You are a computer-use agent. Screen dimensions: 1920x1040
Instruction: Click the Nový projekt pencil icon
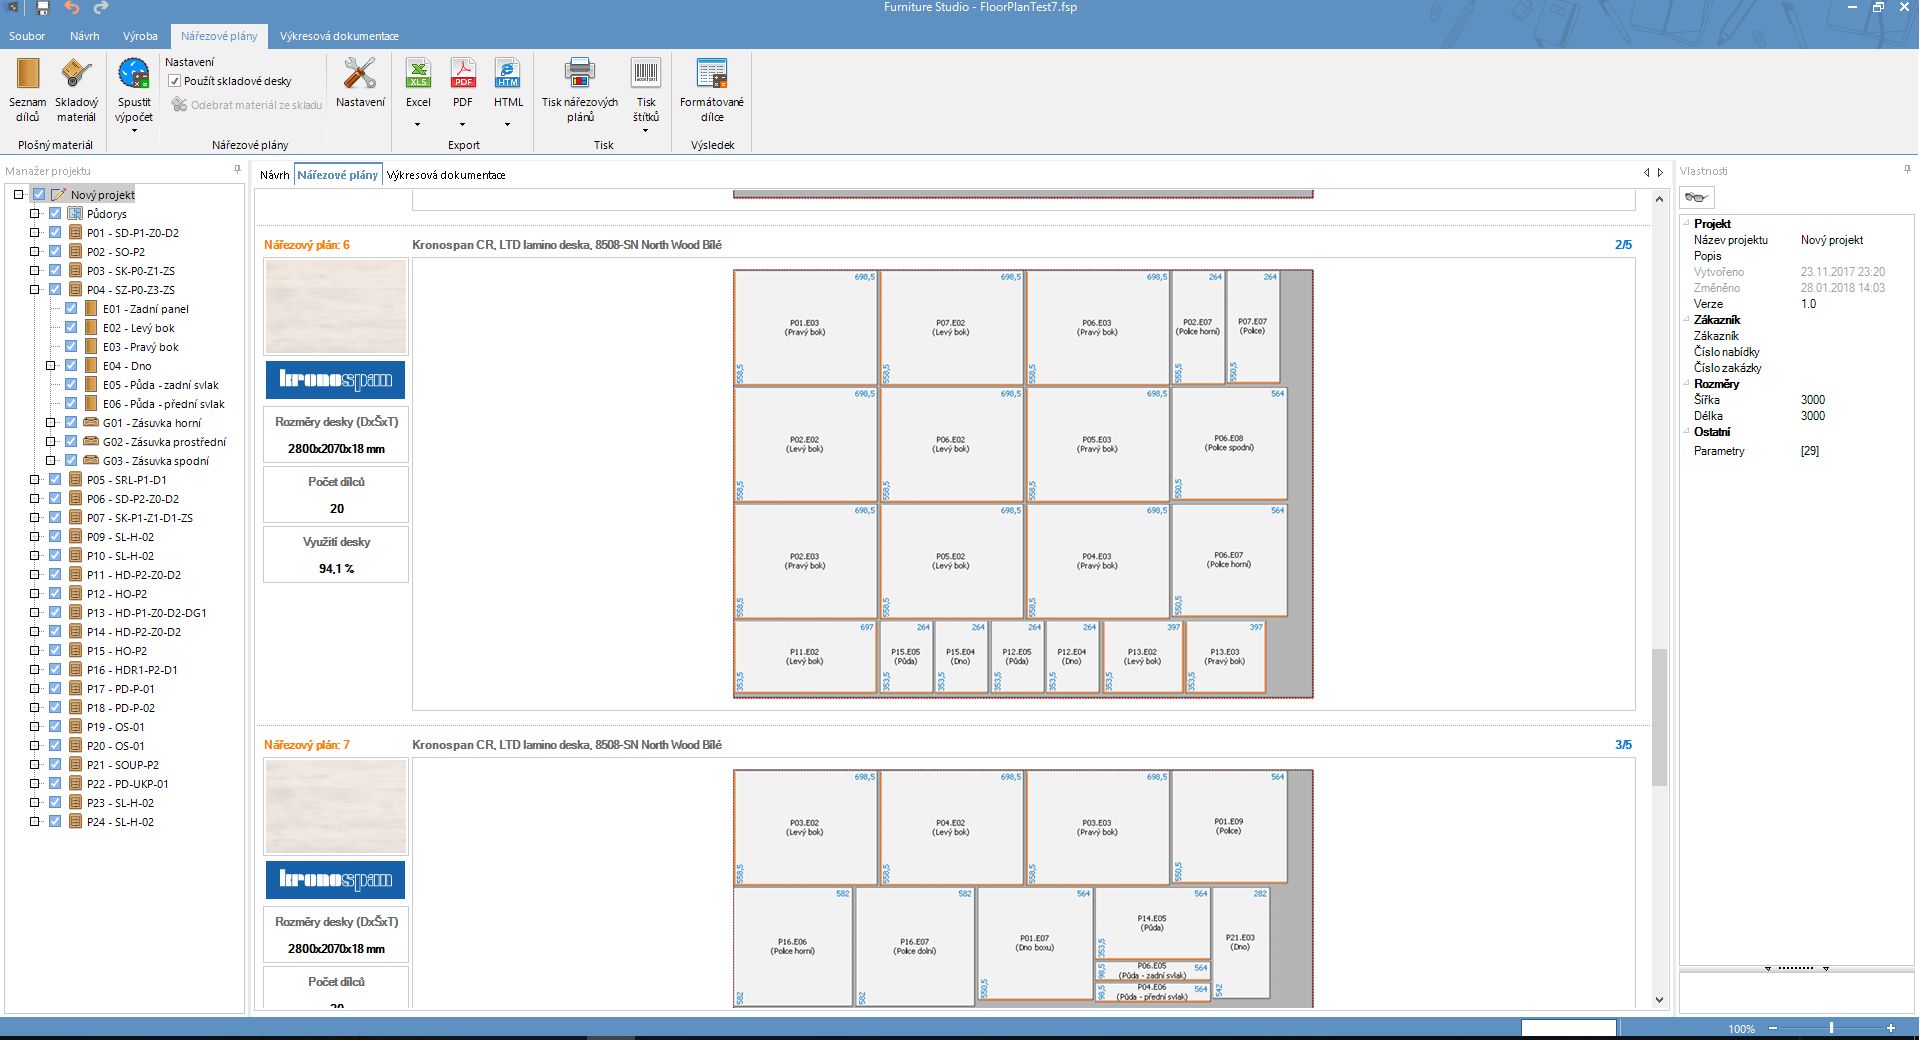coord(59,194)
